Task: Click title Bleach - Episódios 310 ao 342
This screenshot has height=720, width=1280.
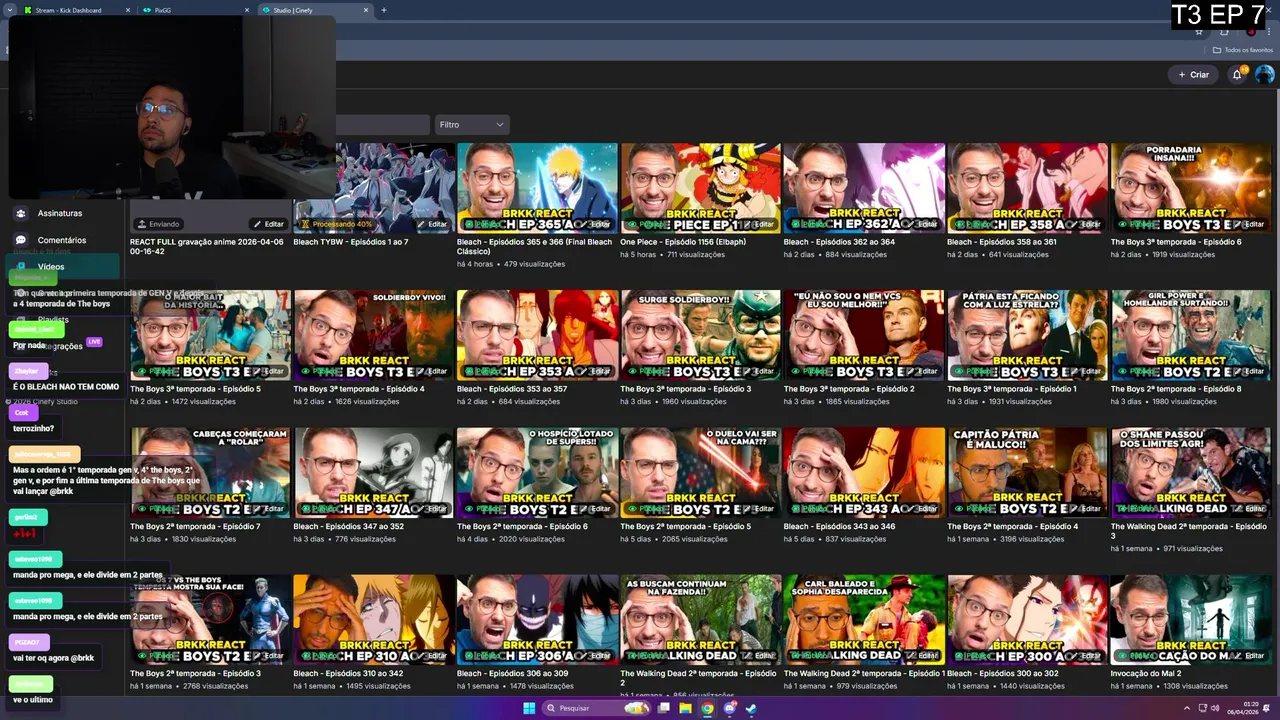Action: [x=348, y=674]
